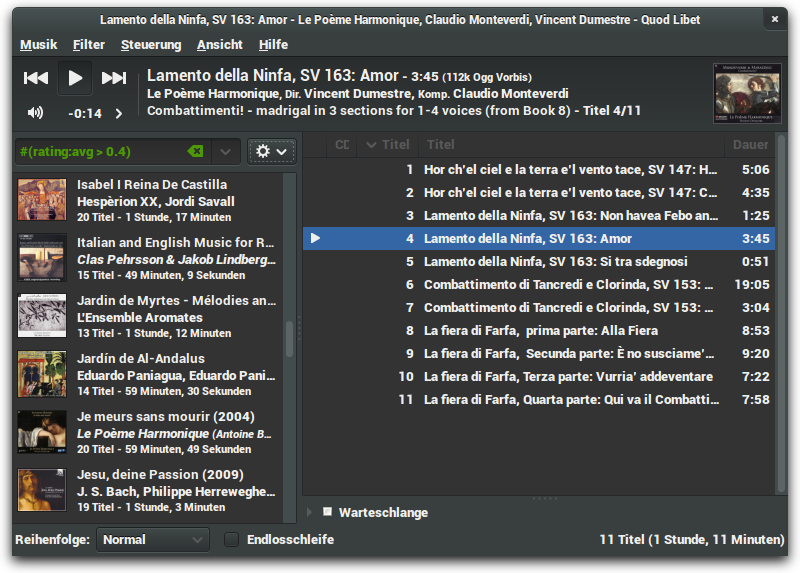Select track 7 Combattimento lasting 3:04
Screen dimensions: 800x573
pos(539,307)
